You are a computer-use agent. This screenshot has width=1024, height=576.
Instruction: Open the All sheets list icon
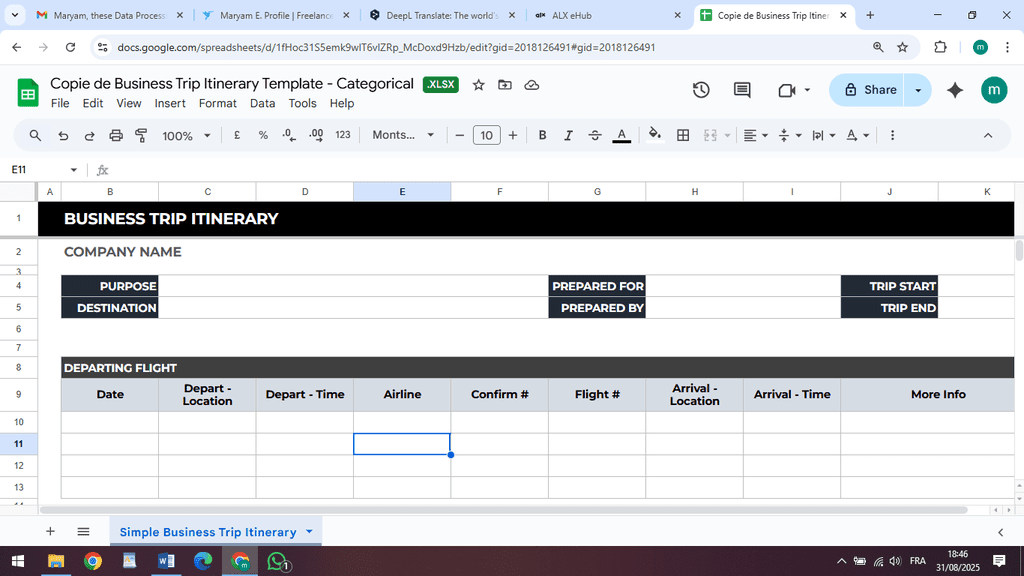[84, 532]
